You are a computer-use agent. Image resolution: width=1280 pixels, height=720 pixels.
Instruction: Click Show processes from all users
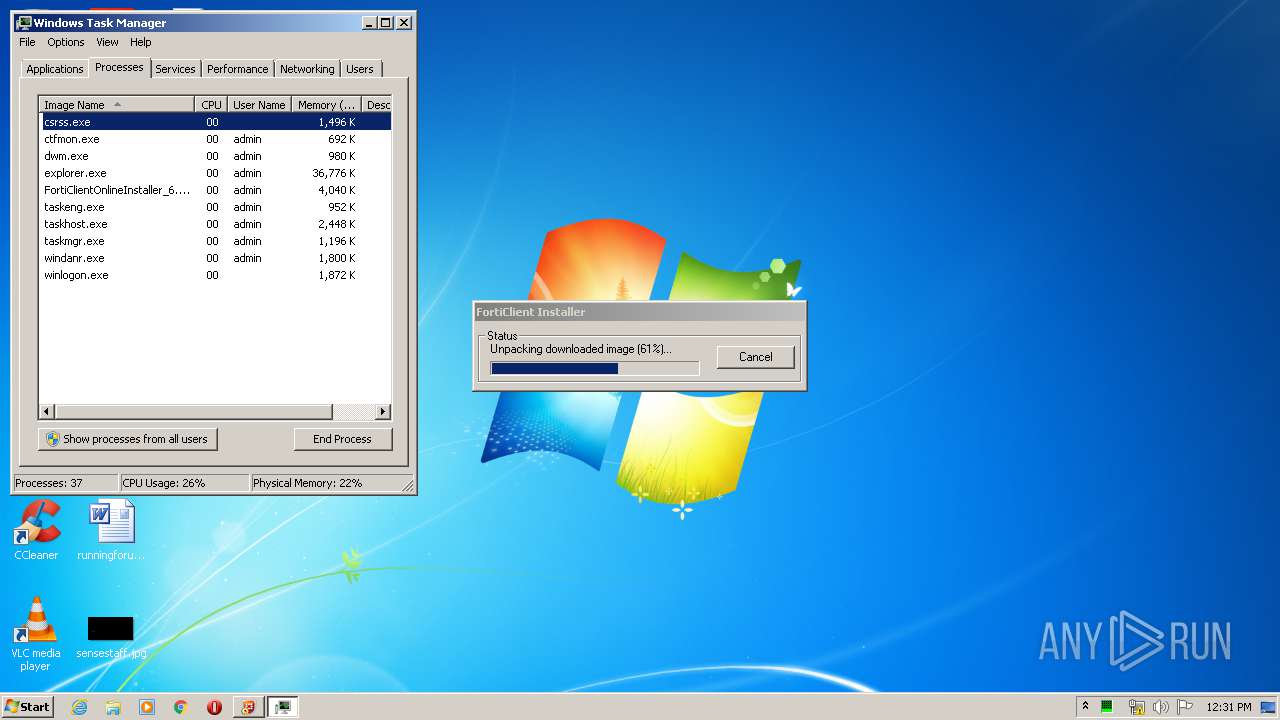127,439
